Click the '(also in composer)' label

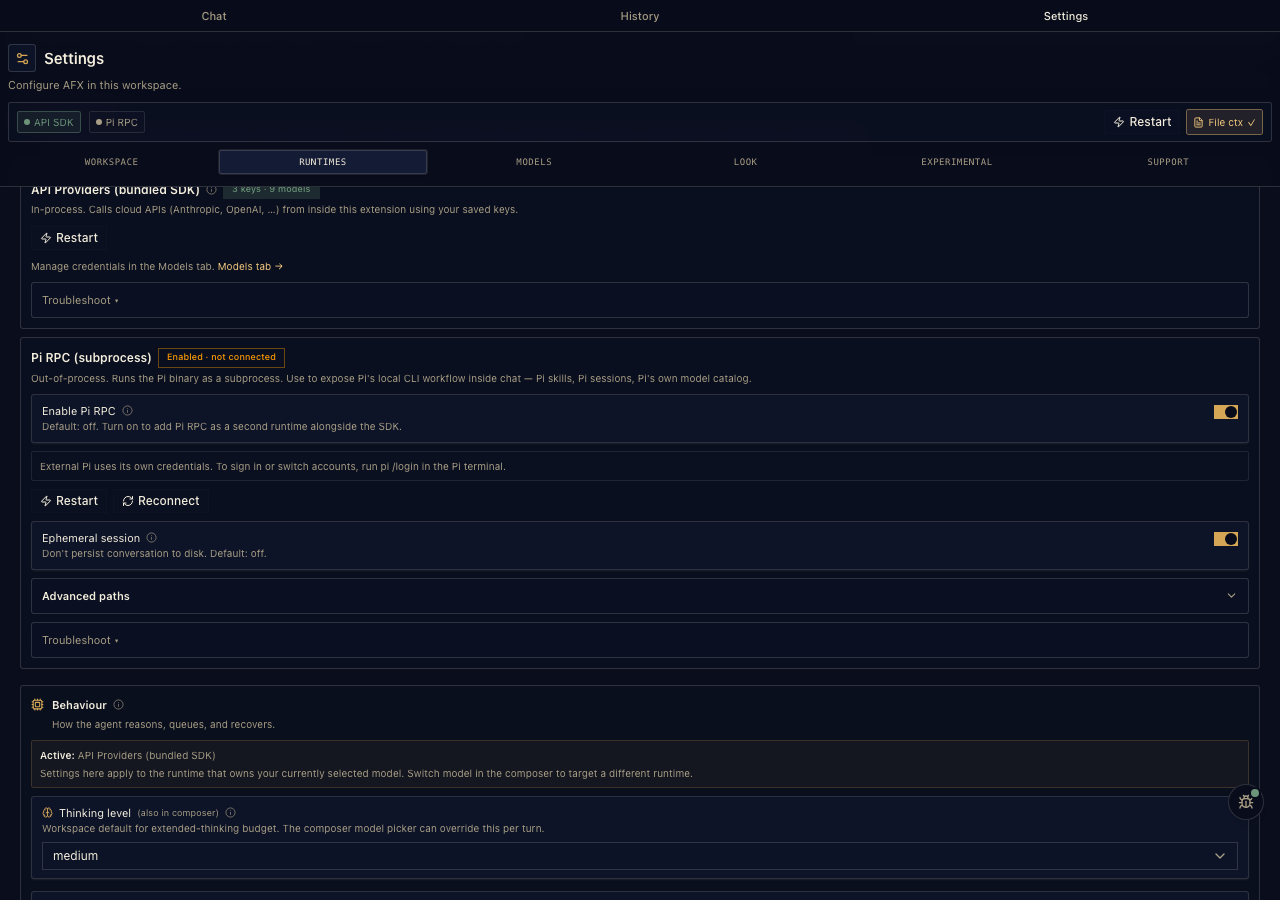click(178, 813)
